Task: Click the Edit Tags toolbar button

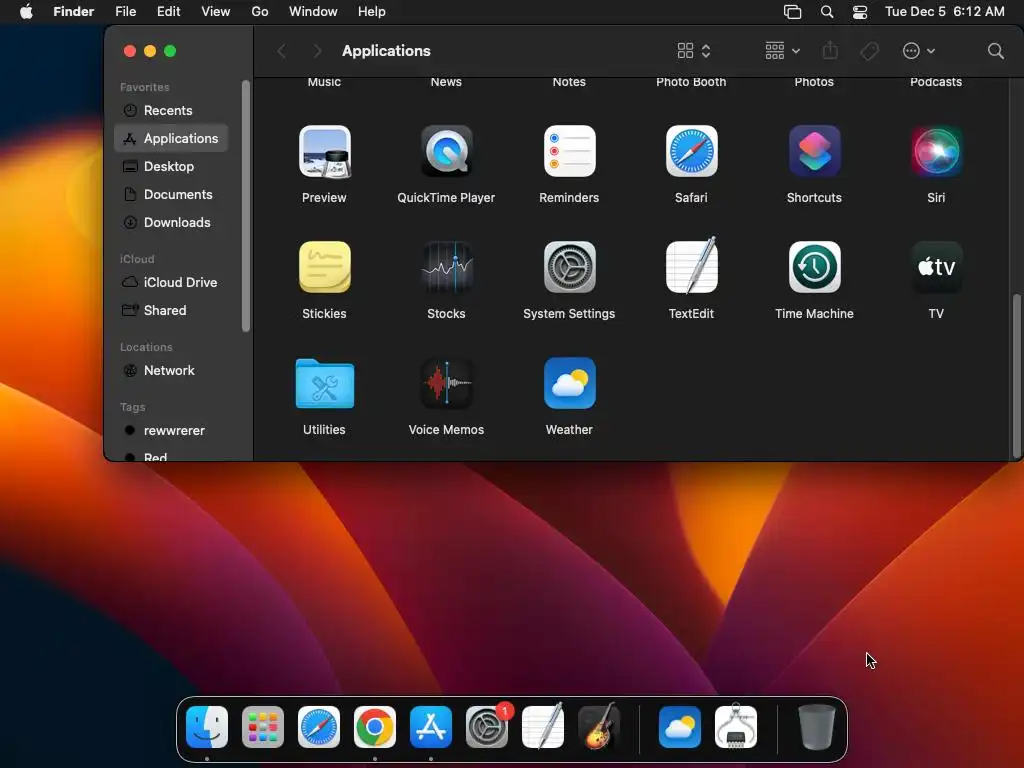Action: click(x=869, y=51)
